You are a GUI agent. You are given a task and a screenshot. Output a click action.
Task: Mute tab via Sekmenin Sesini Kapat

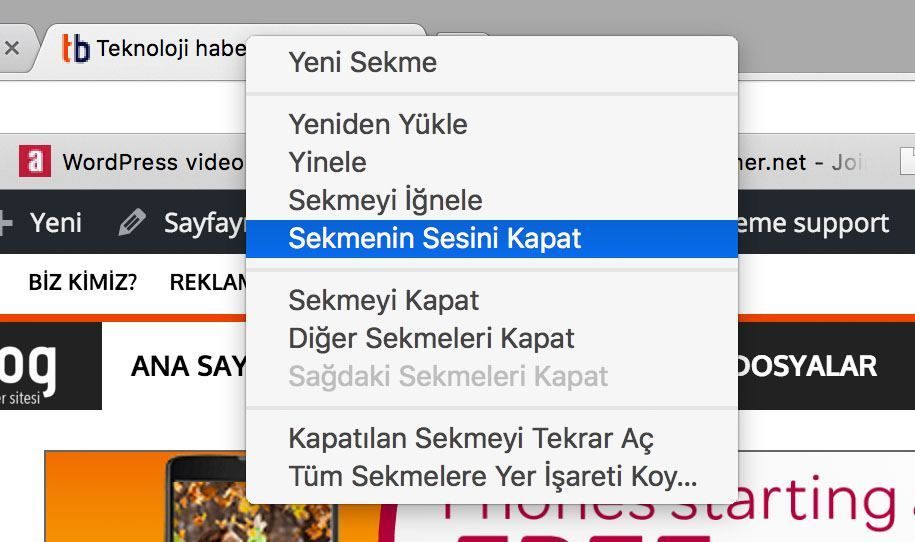[x=434, y=239]
